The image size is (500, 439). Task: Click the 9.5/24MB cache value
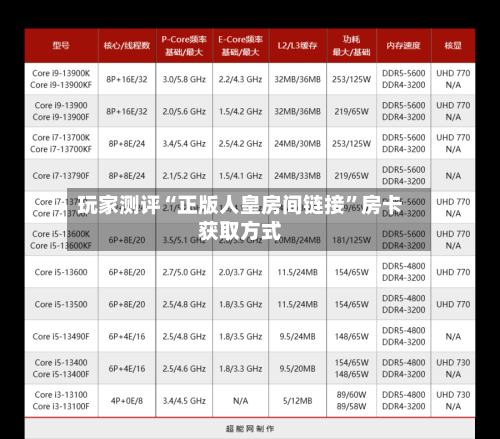coord(297,336)
